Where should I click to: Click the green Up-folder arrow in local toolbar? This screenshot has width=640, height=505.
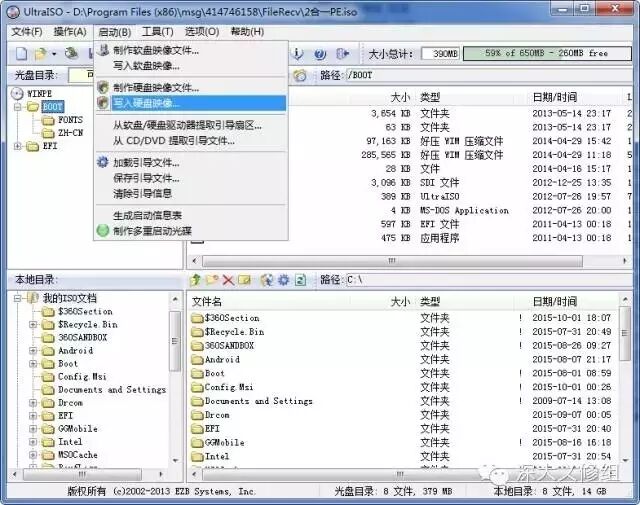[x=196, y=280]
